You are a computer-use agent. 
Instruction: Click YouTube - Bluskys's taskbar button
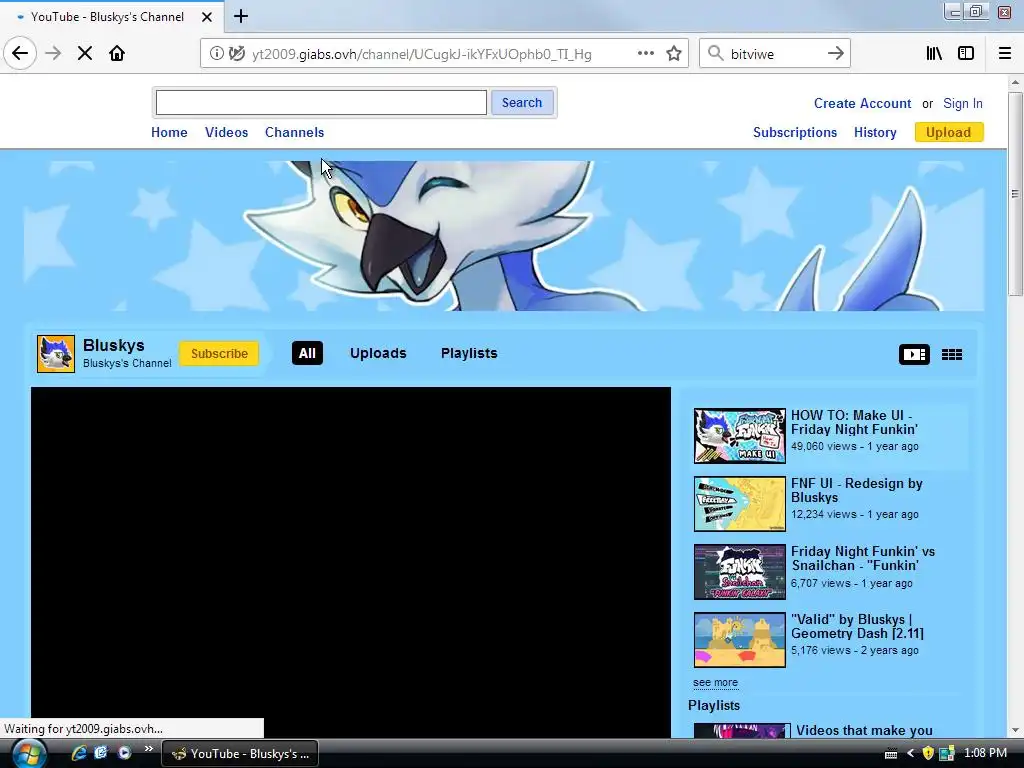pyautogui.click(x=240, y=754)
